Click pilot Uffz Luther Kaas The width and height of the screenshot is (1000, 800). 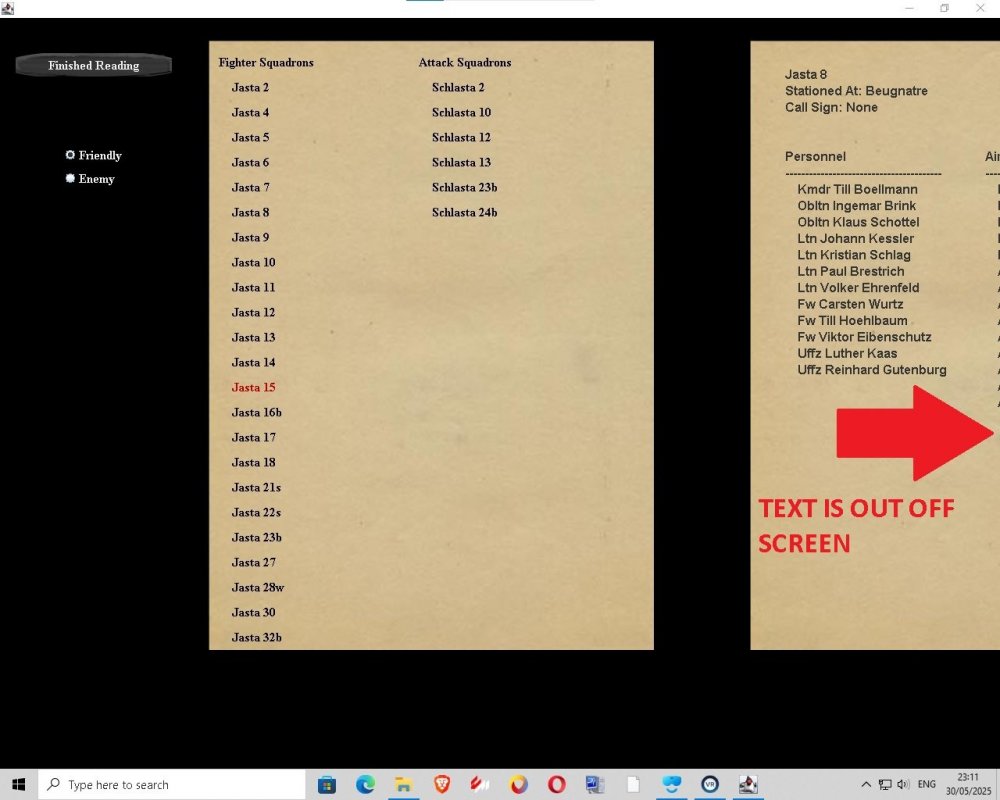pyautogui.click(x=847, y=353)
